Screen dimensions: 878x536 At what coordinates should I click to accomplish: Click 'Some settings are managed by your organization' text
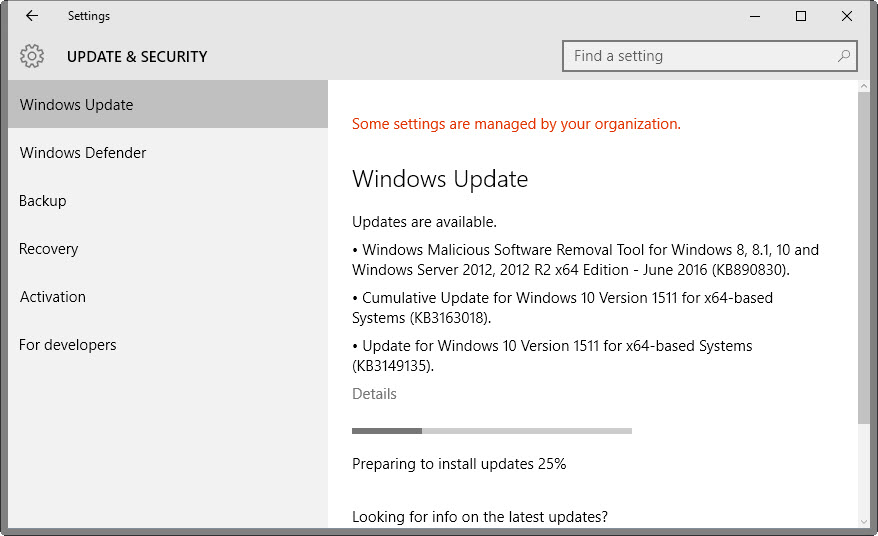[x=516, y=124]
